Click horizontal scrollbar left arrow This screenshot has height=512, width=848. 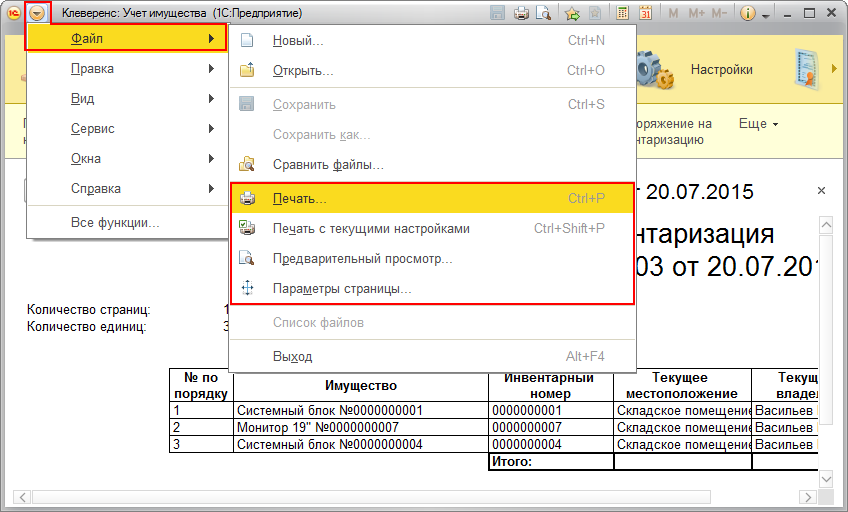point(22,497)
